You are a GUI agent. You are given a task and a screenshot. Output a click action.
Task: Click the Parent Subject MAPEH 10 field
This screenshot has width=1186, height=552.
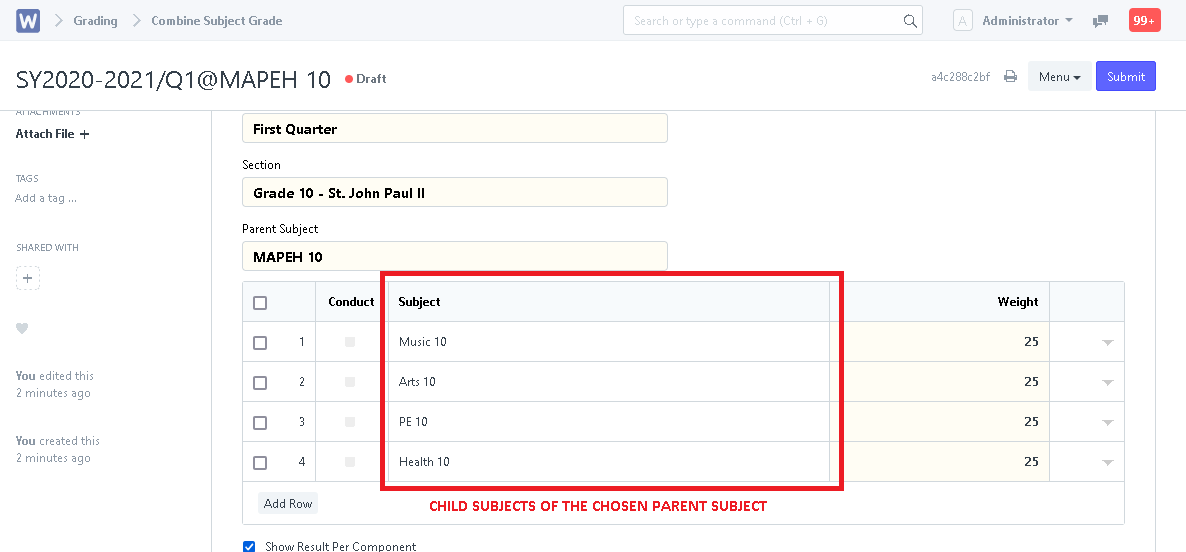(455, 256)
